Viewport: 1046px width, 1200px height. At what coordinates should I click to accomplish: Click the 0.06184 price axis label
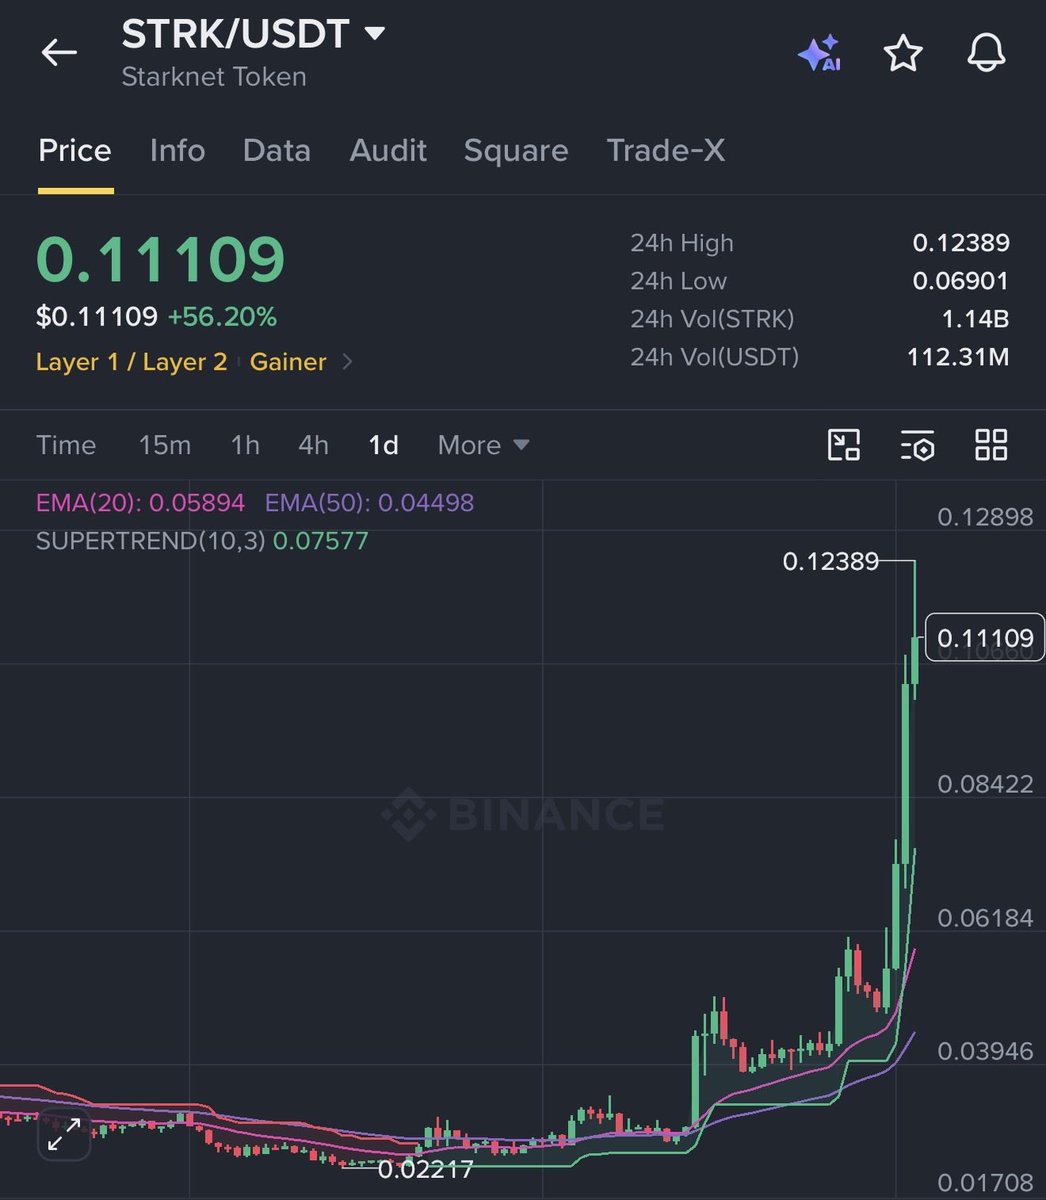985,918
